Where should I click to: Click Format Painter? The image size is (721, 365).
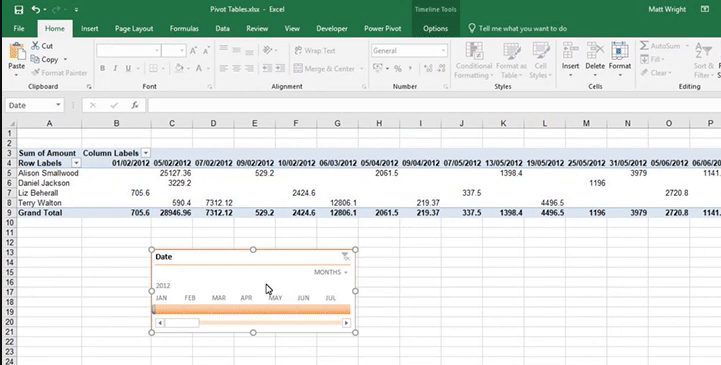[x=59, y=73]
